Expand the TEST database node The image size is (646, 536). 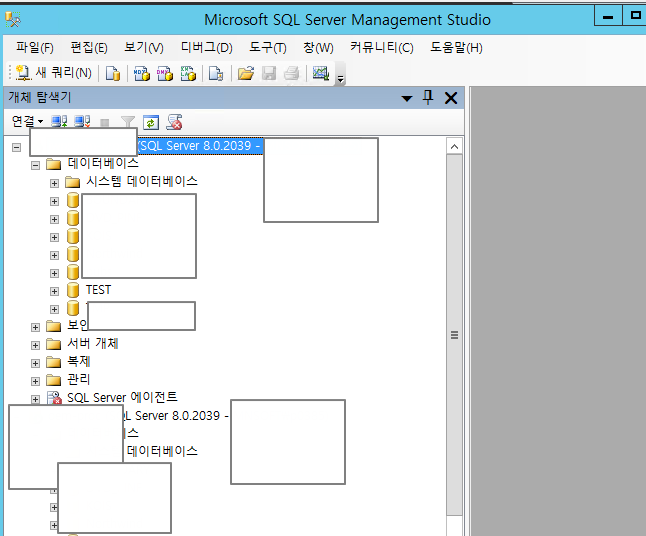[54, 291]
